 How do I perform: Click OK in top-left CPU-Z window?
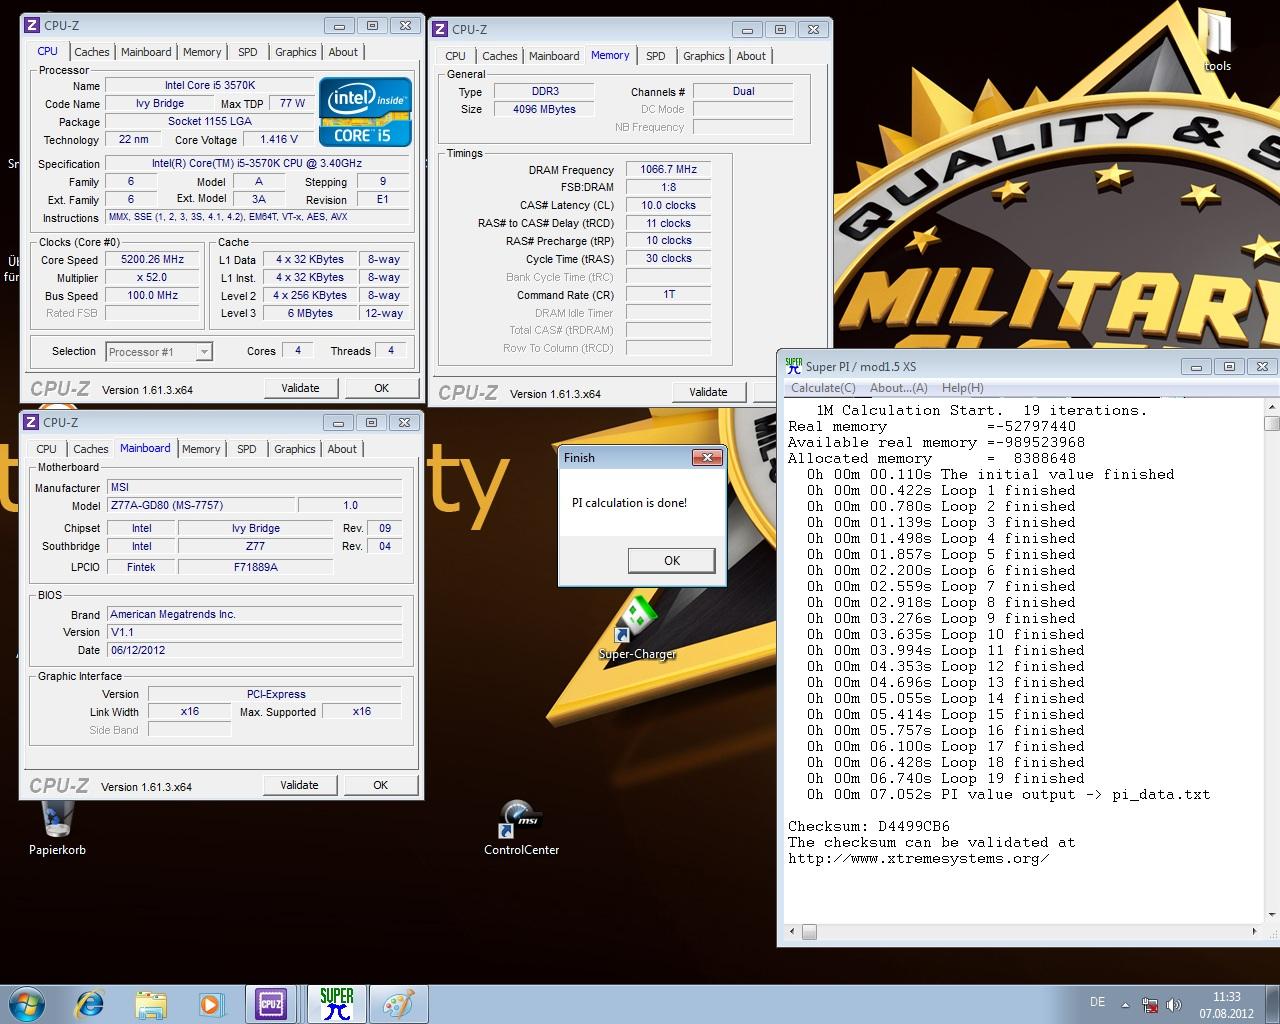381,388
